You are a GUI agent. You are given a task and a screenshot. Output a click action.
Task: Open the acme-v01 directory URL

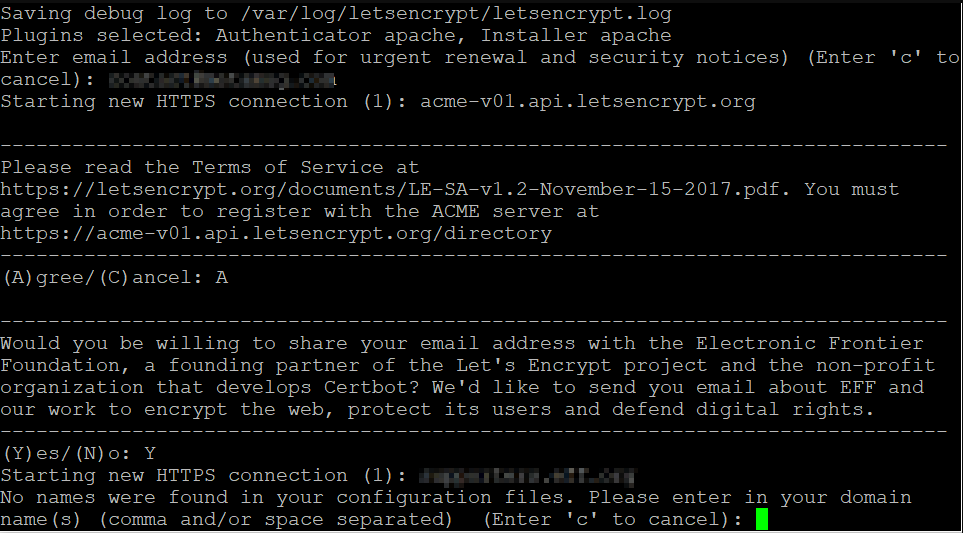[276, 233]
